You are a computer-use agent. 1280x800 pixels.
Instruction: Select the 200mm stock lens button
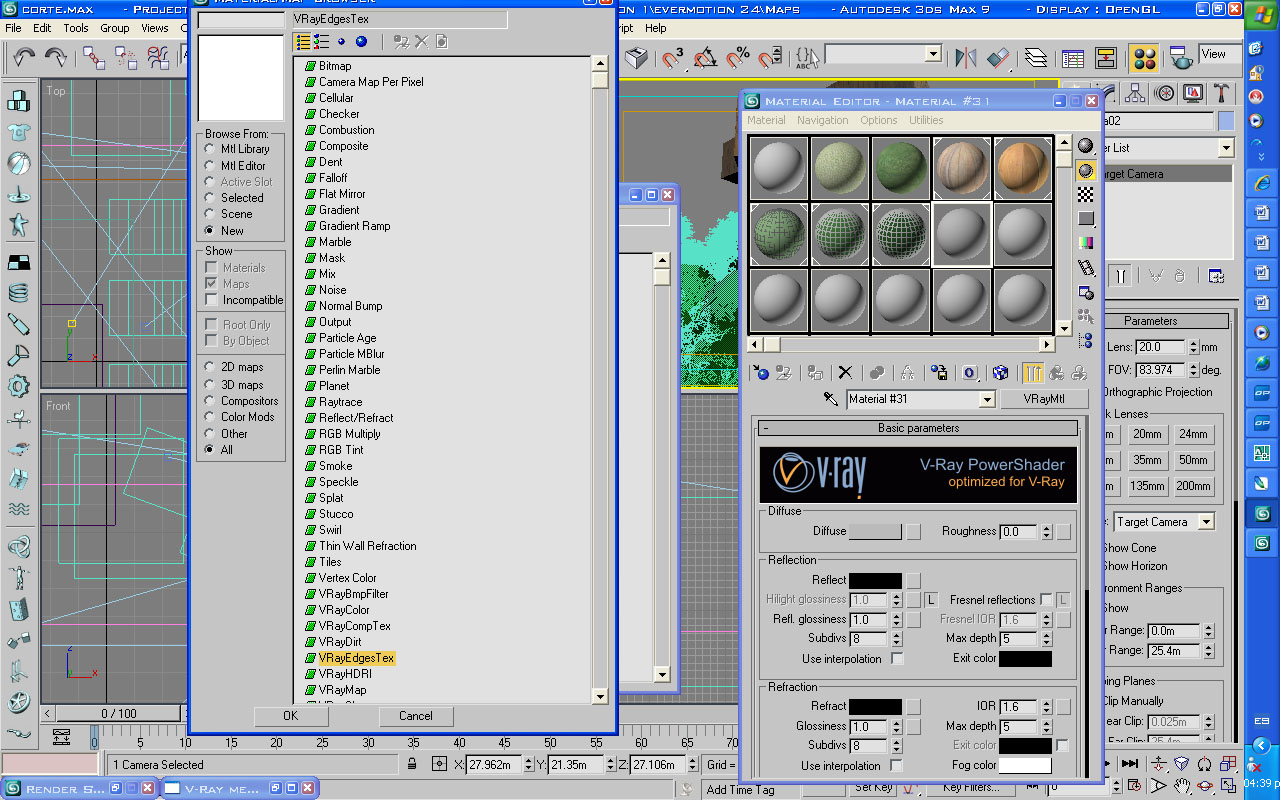1193,486
